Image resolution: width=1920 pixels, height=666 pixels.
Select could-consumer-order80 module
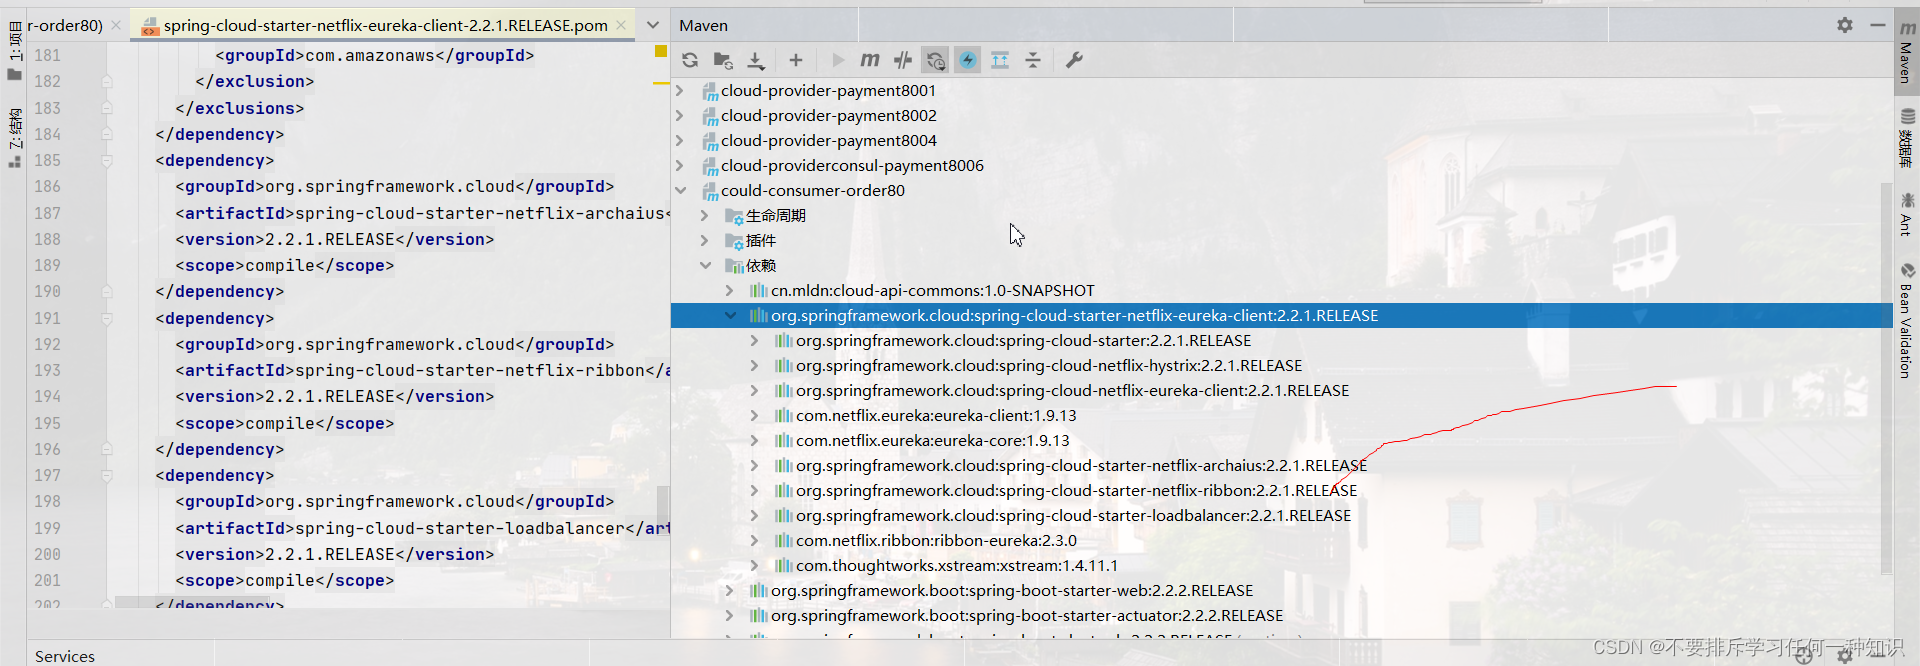[812, 191]
